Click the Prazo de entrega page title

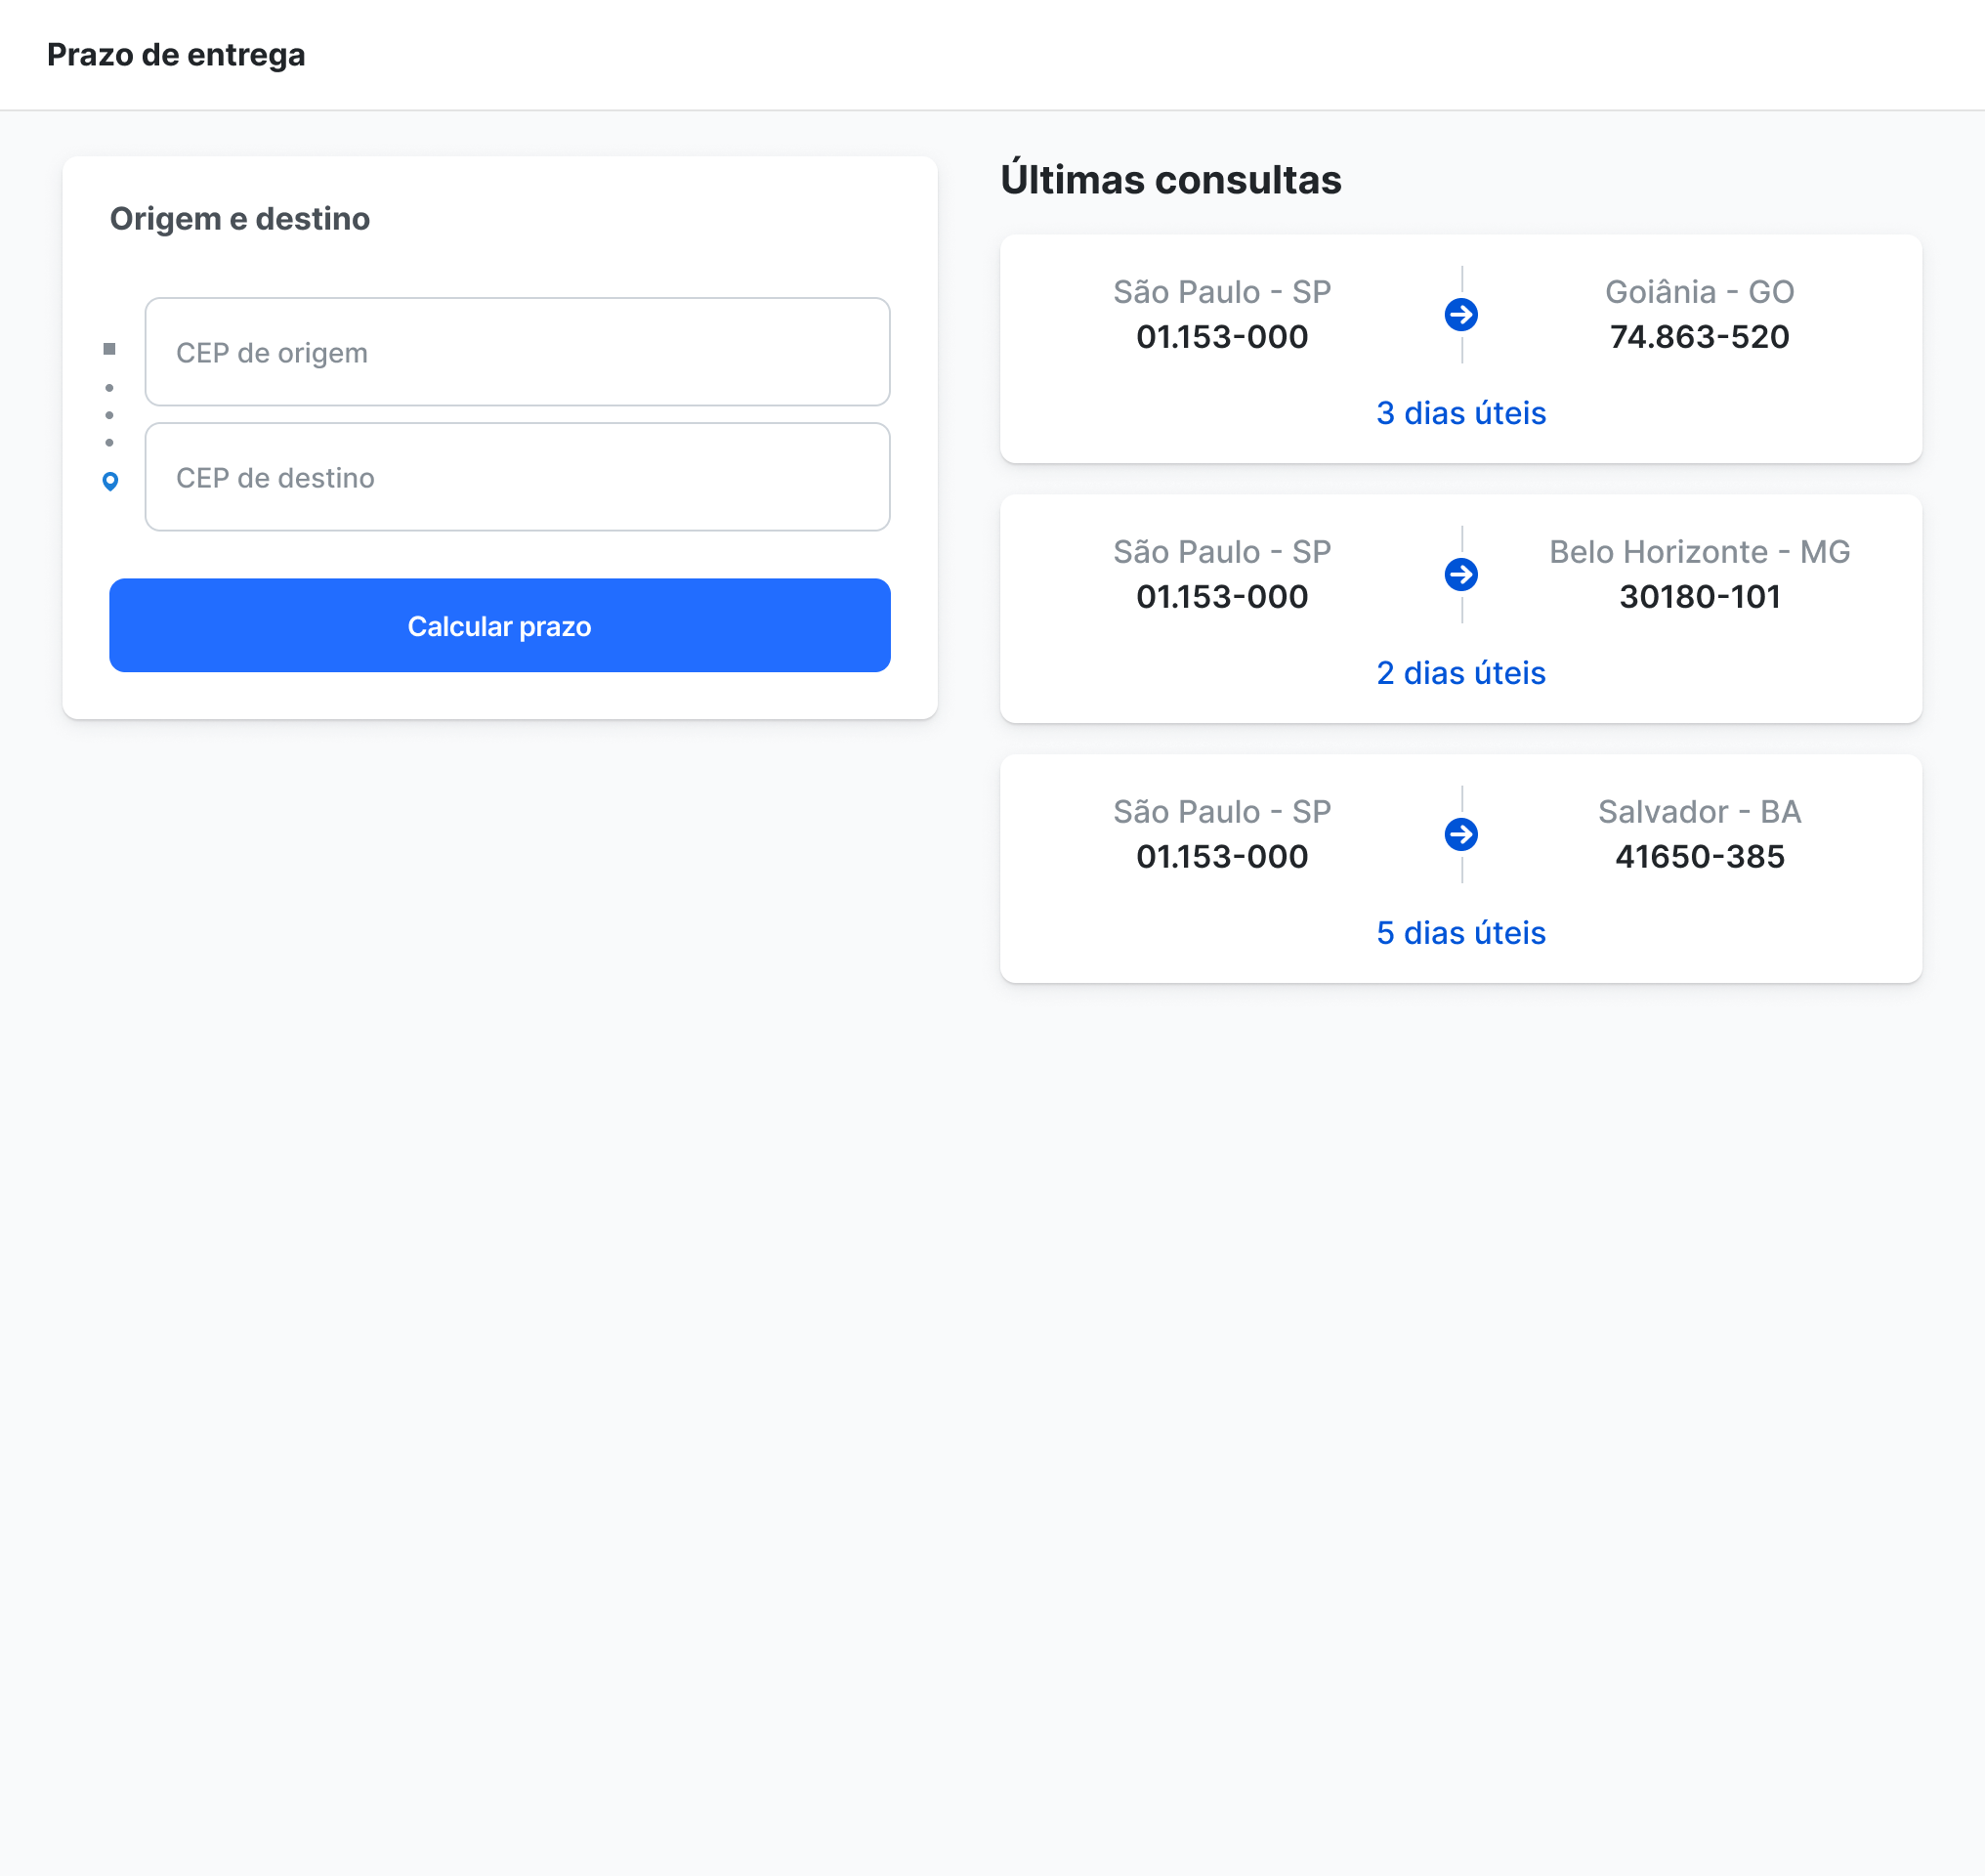click(176, 54)
